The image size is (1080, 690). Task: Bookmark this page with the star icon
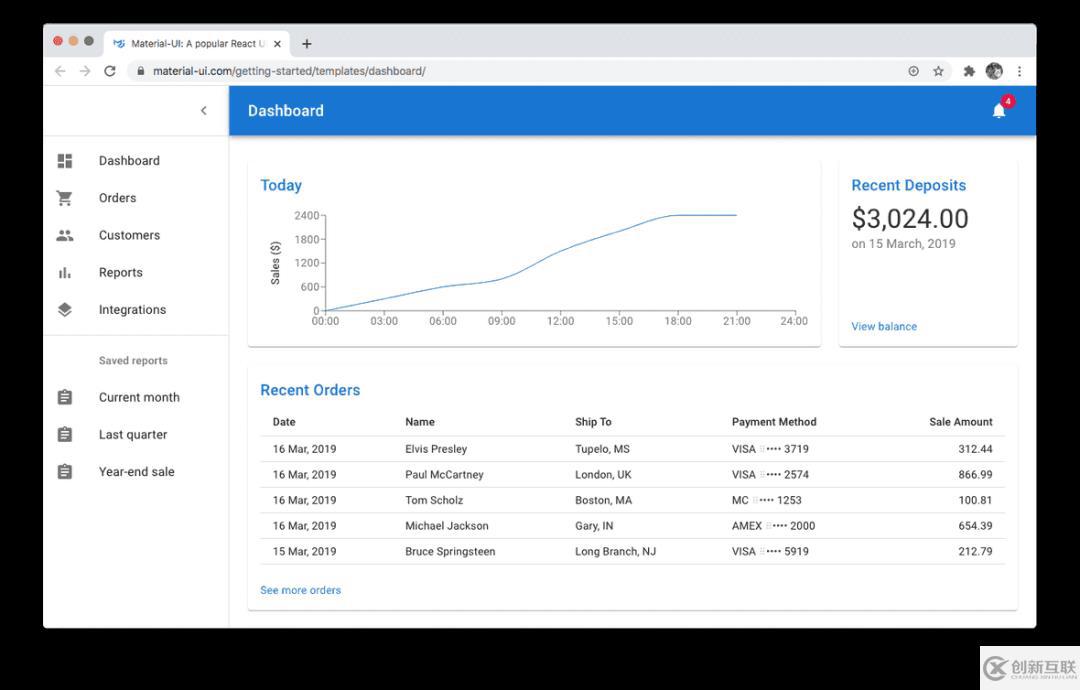click(938, 71)
